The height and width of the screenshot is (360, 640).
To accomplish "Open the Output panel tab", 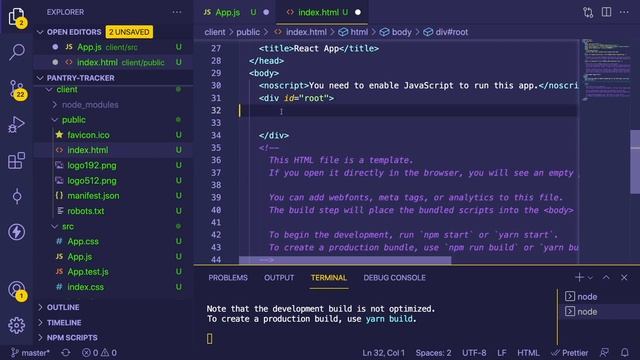I will [x=279, y=278].
